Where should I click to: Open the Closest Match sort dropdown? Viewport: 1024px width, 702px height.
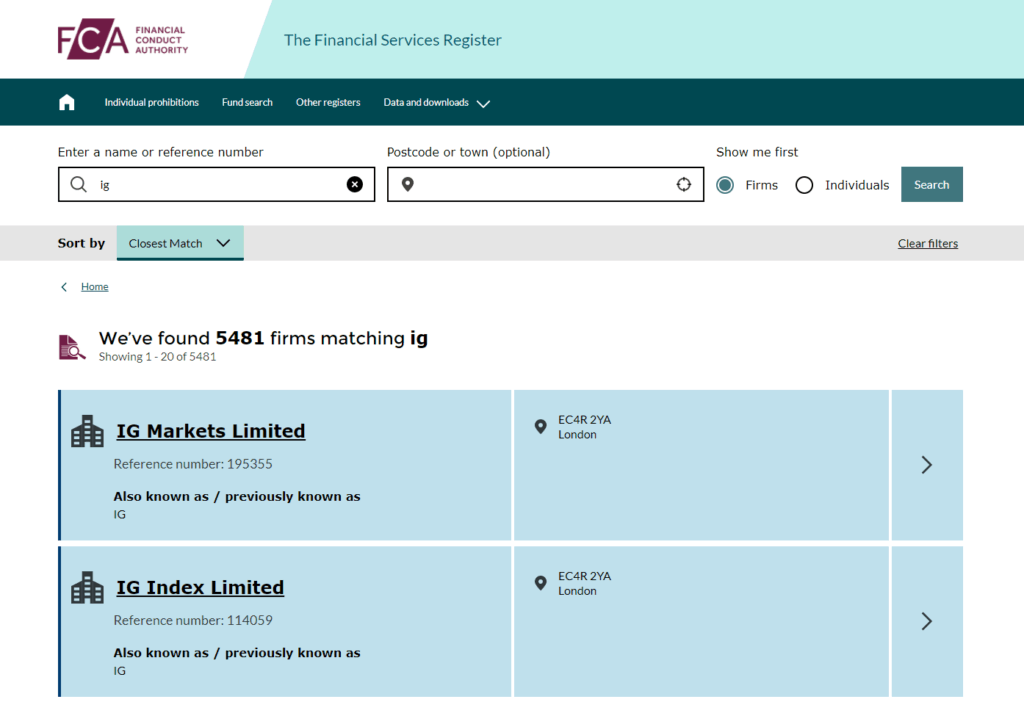(x=180, y=244)
